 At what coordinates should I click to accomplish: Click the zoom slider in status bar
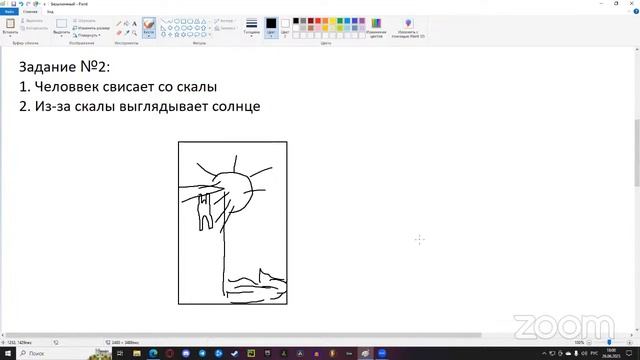click(609, 342)
